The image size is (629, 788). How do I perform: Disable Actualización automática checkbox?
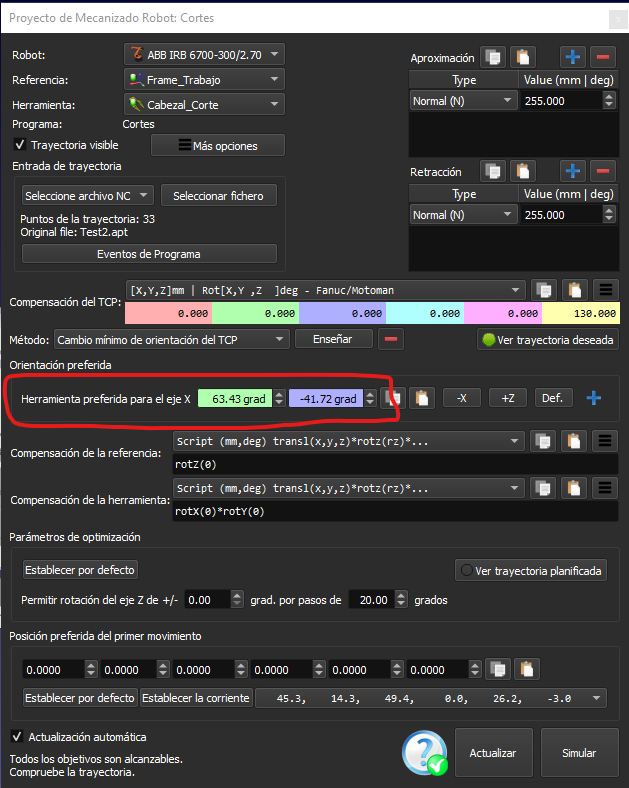(17, 737)
